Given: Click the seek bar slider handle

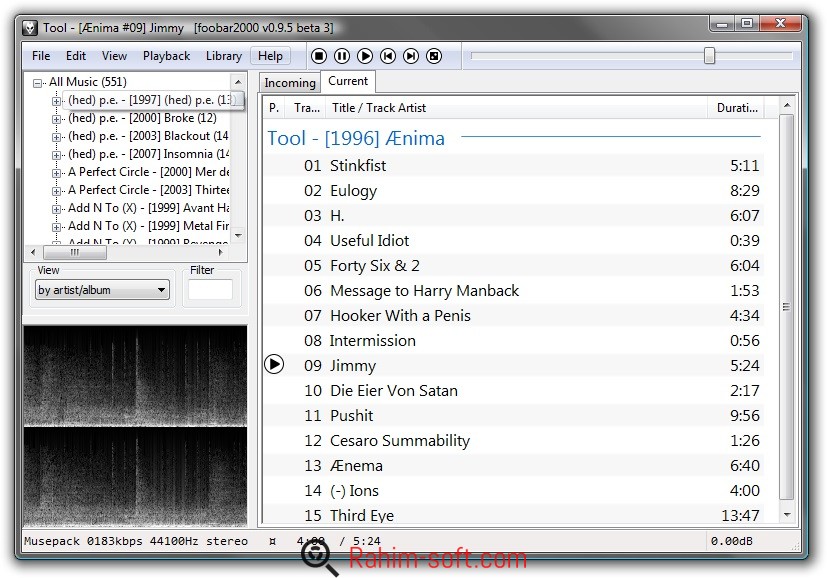Looking at the screenshot, I should coord(709,55).
